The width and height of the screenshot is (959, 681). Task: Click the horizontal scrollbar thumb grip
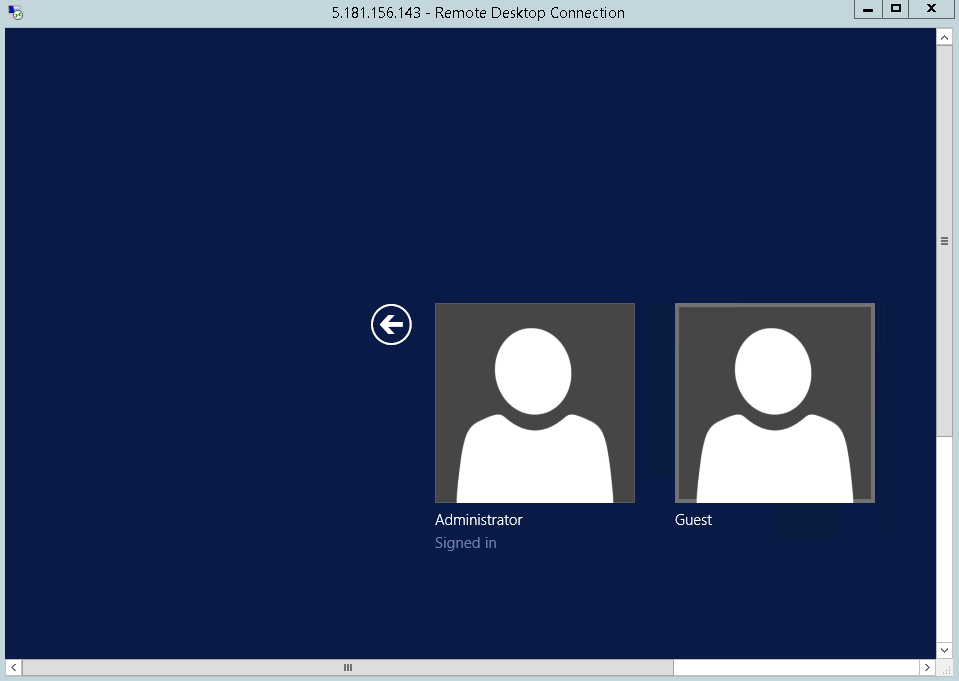pyautogui.click(x=347, y=667)
